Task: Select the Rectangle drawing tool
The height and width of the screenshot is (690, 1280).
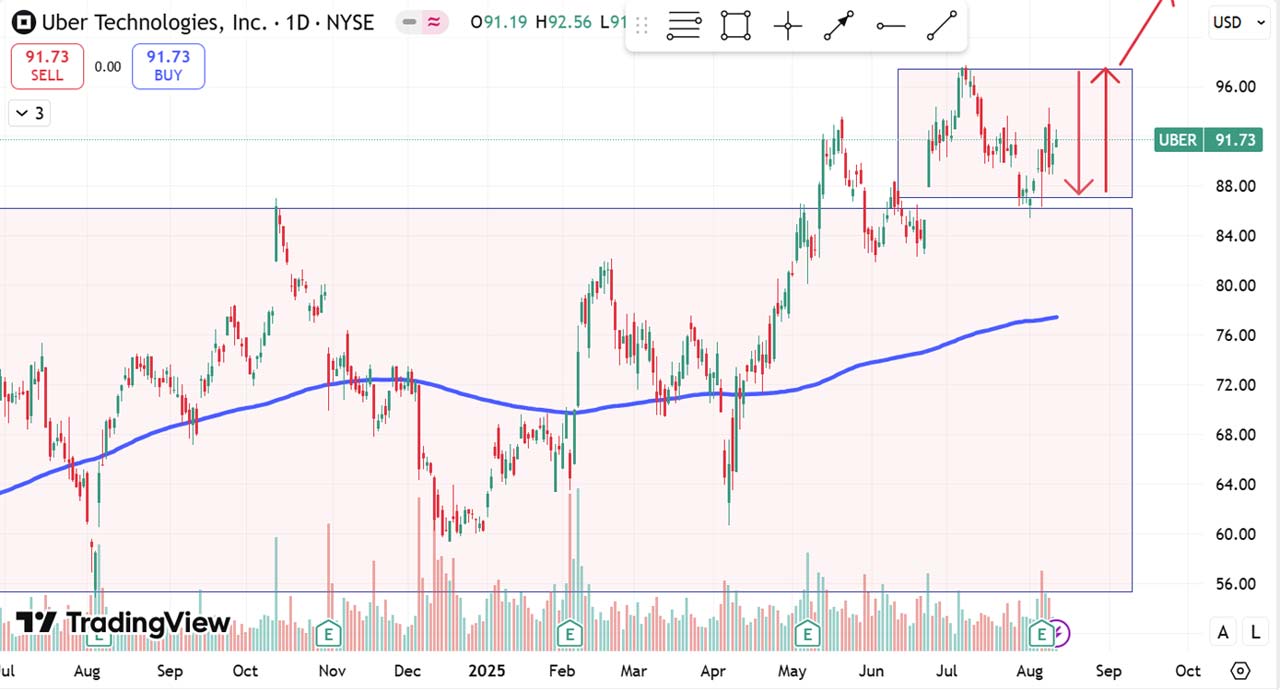Action: coord(736,26)
